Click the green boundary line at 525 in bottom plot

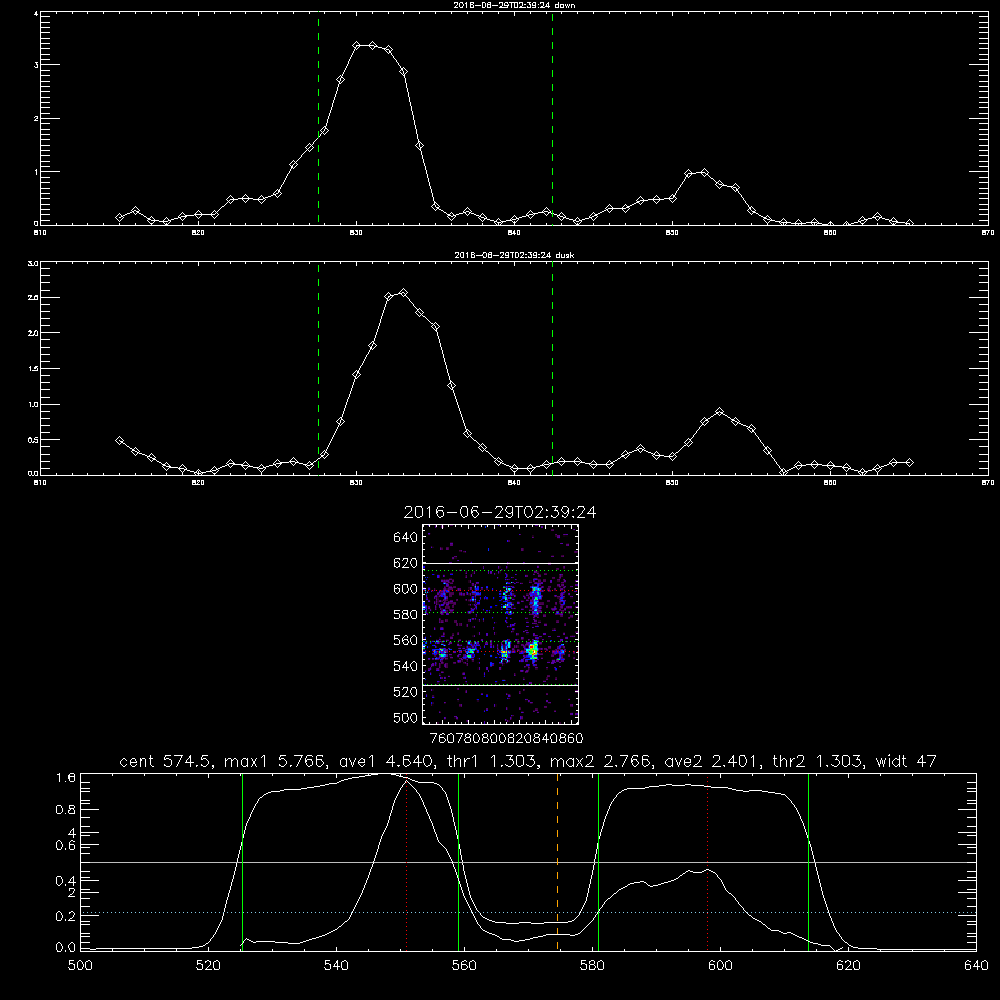click(242, 862)
